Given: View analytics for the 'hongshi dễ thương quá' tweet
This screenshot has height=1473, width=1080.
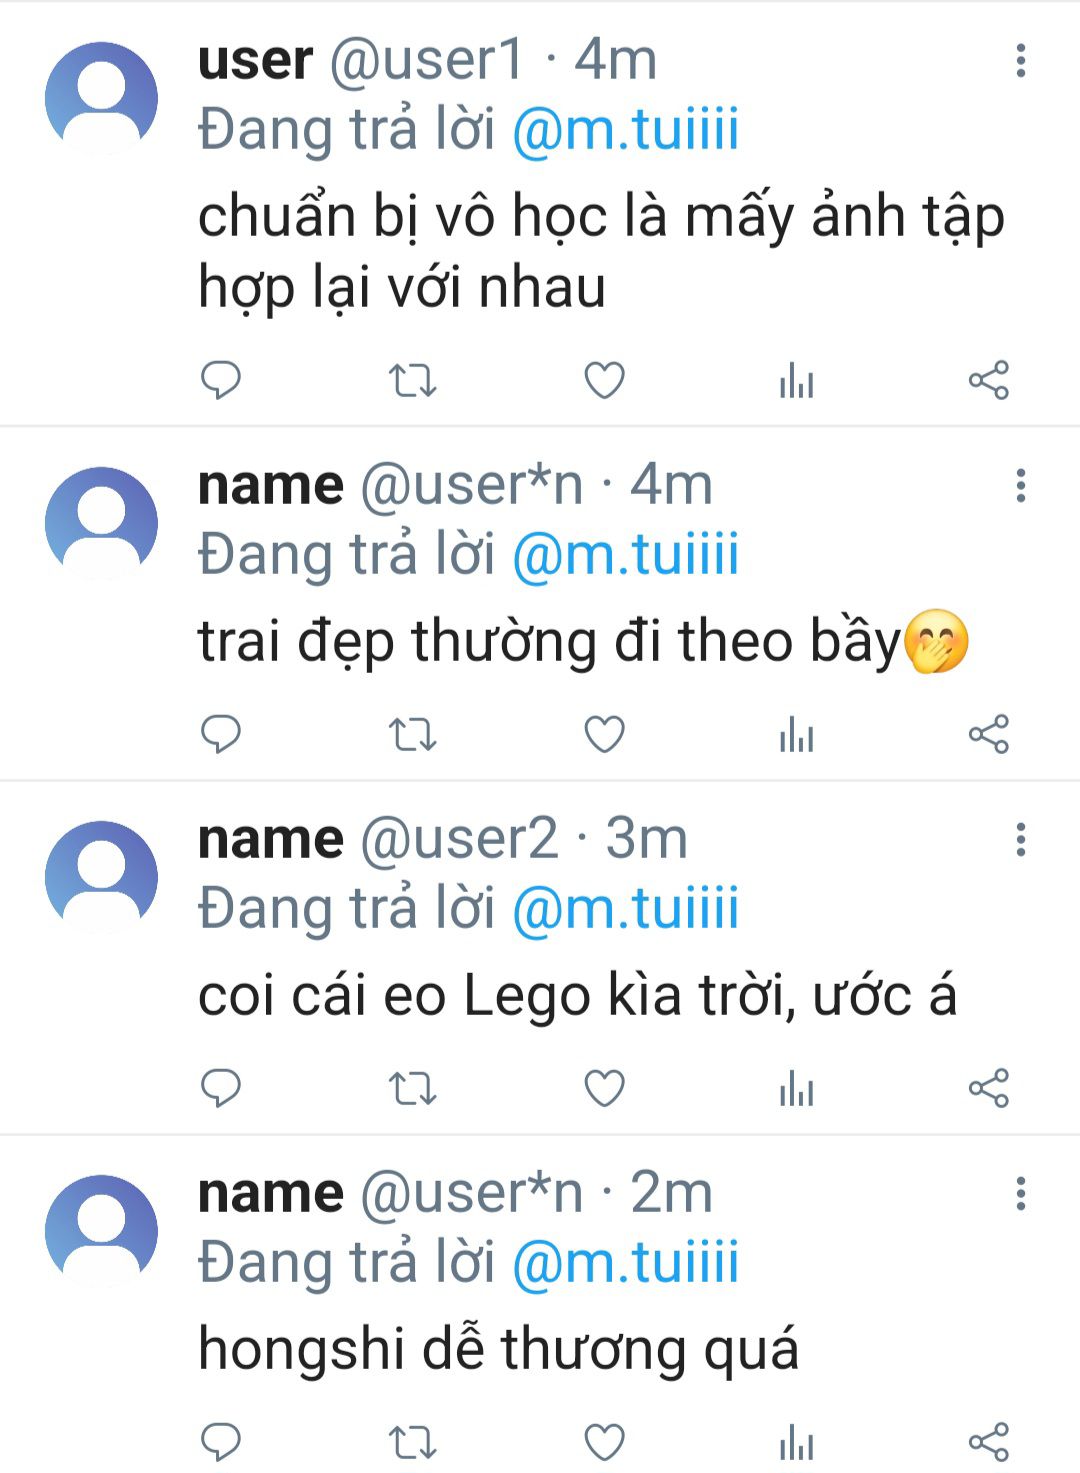Looking at the screenshot, I should coord(796,1442).
